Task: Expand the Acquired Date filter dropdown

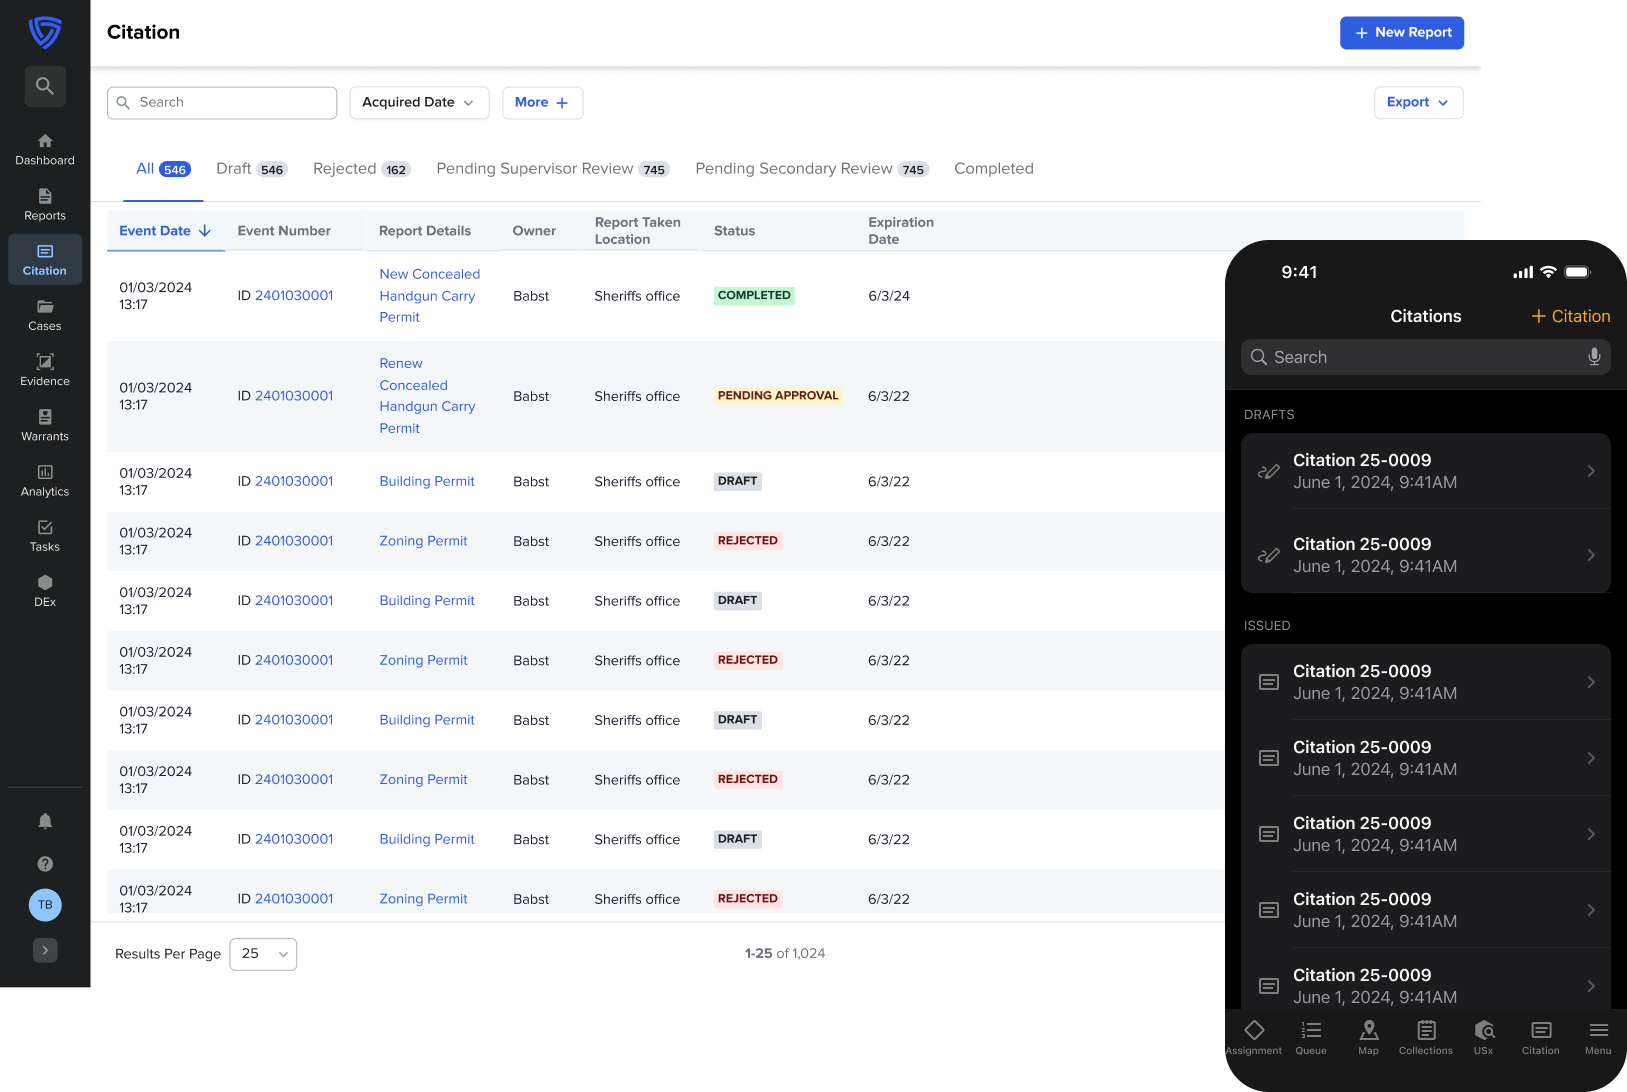Action: 419,102
